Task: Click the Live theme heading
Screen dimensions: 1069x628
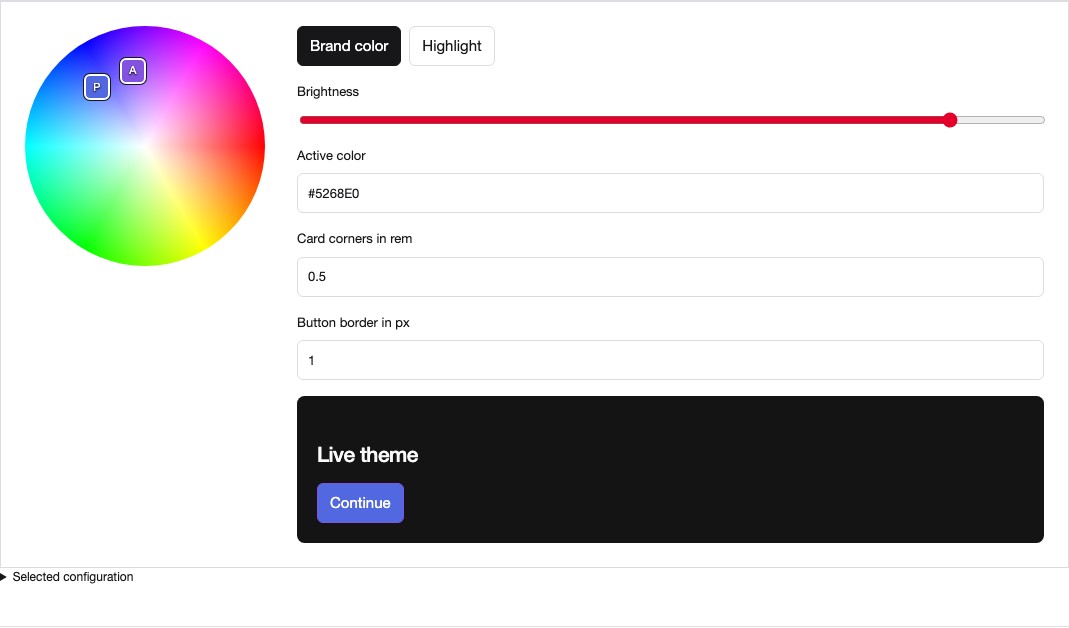Action: tap(367, 455)
